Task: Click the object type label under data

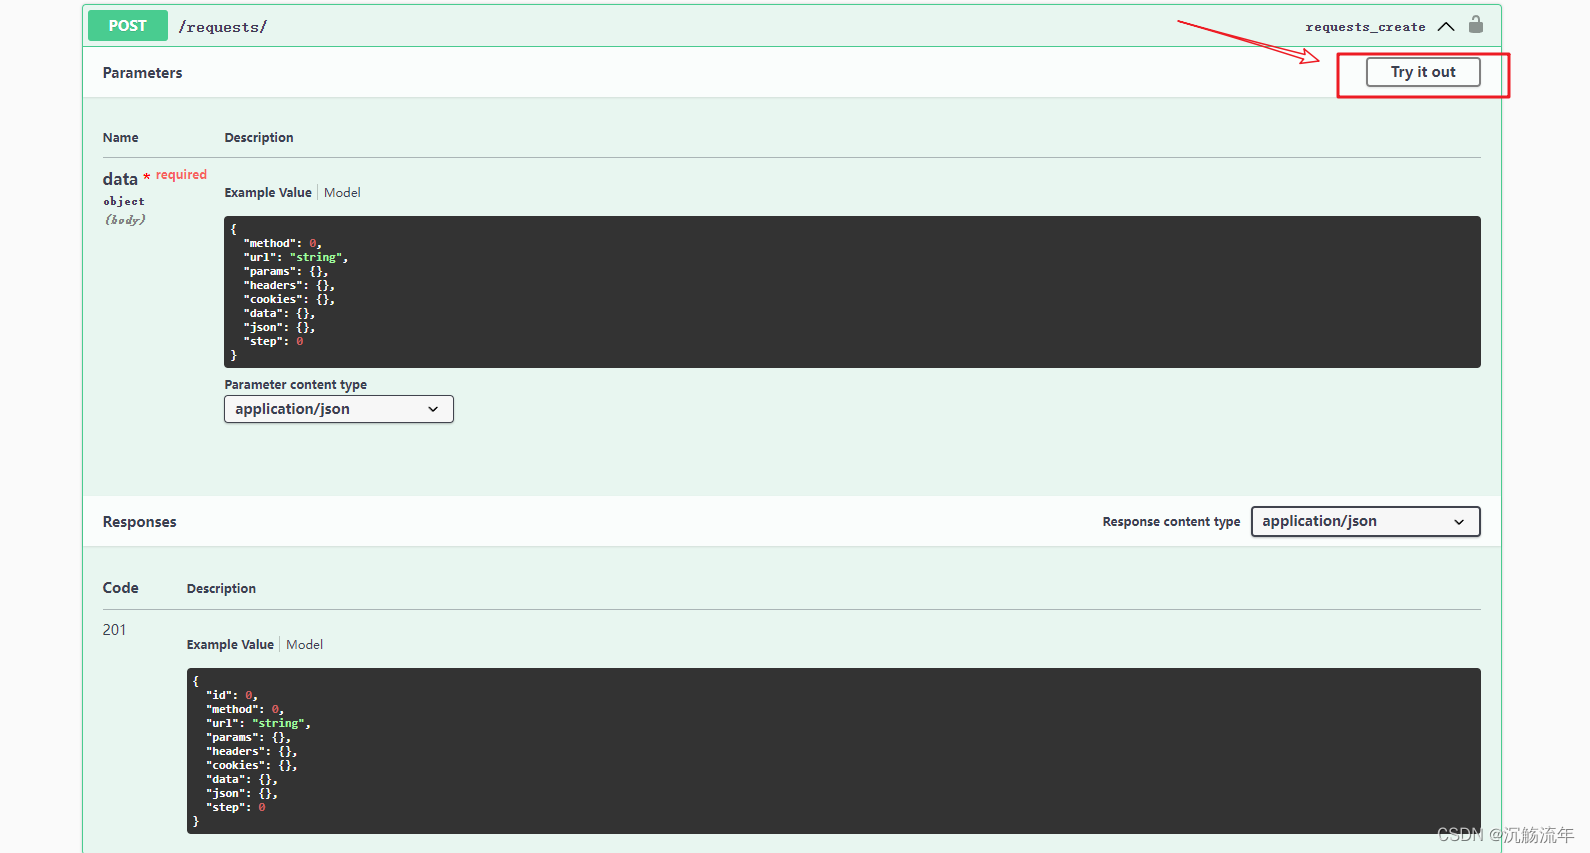Action: point(124,201)
